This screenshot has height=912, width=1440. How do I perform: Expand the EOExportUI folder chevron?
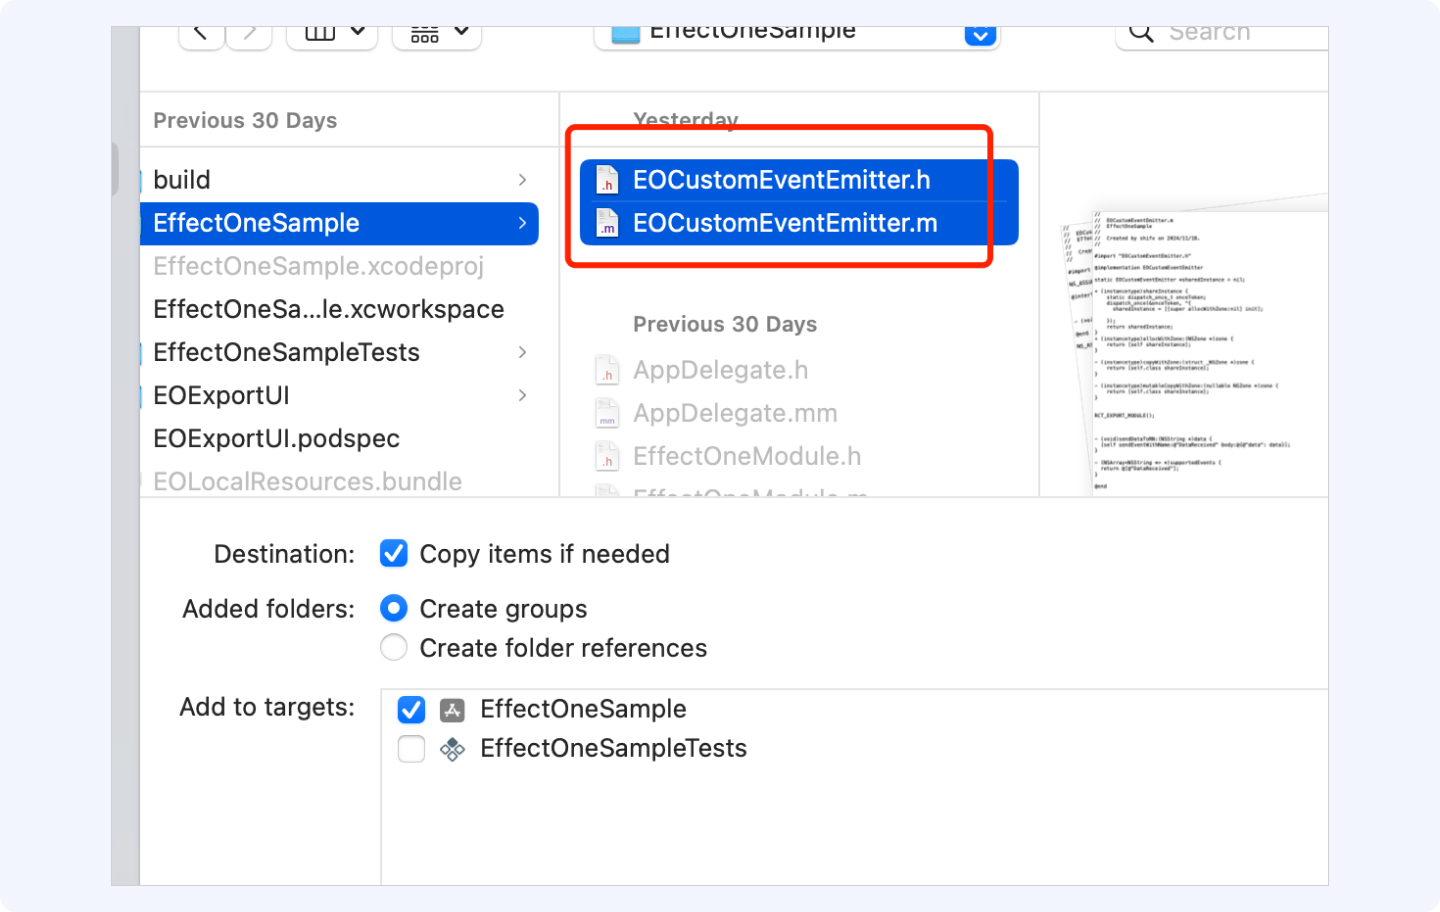[522, 395]
